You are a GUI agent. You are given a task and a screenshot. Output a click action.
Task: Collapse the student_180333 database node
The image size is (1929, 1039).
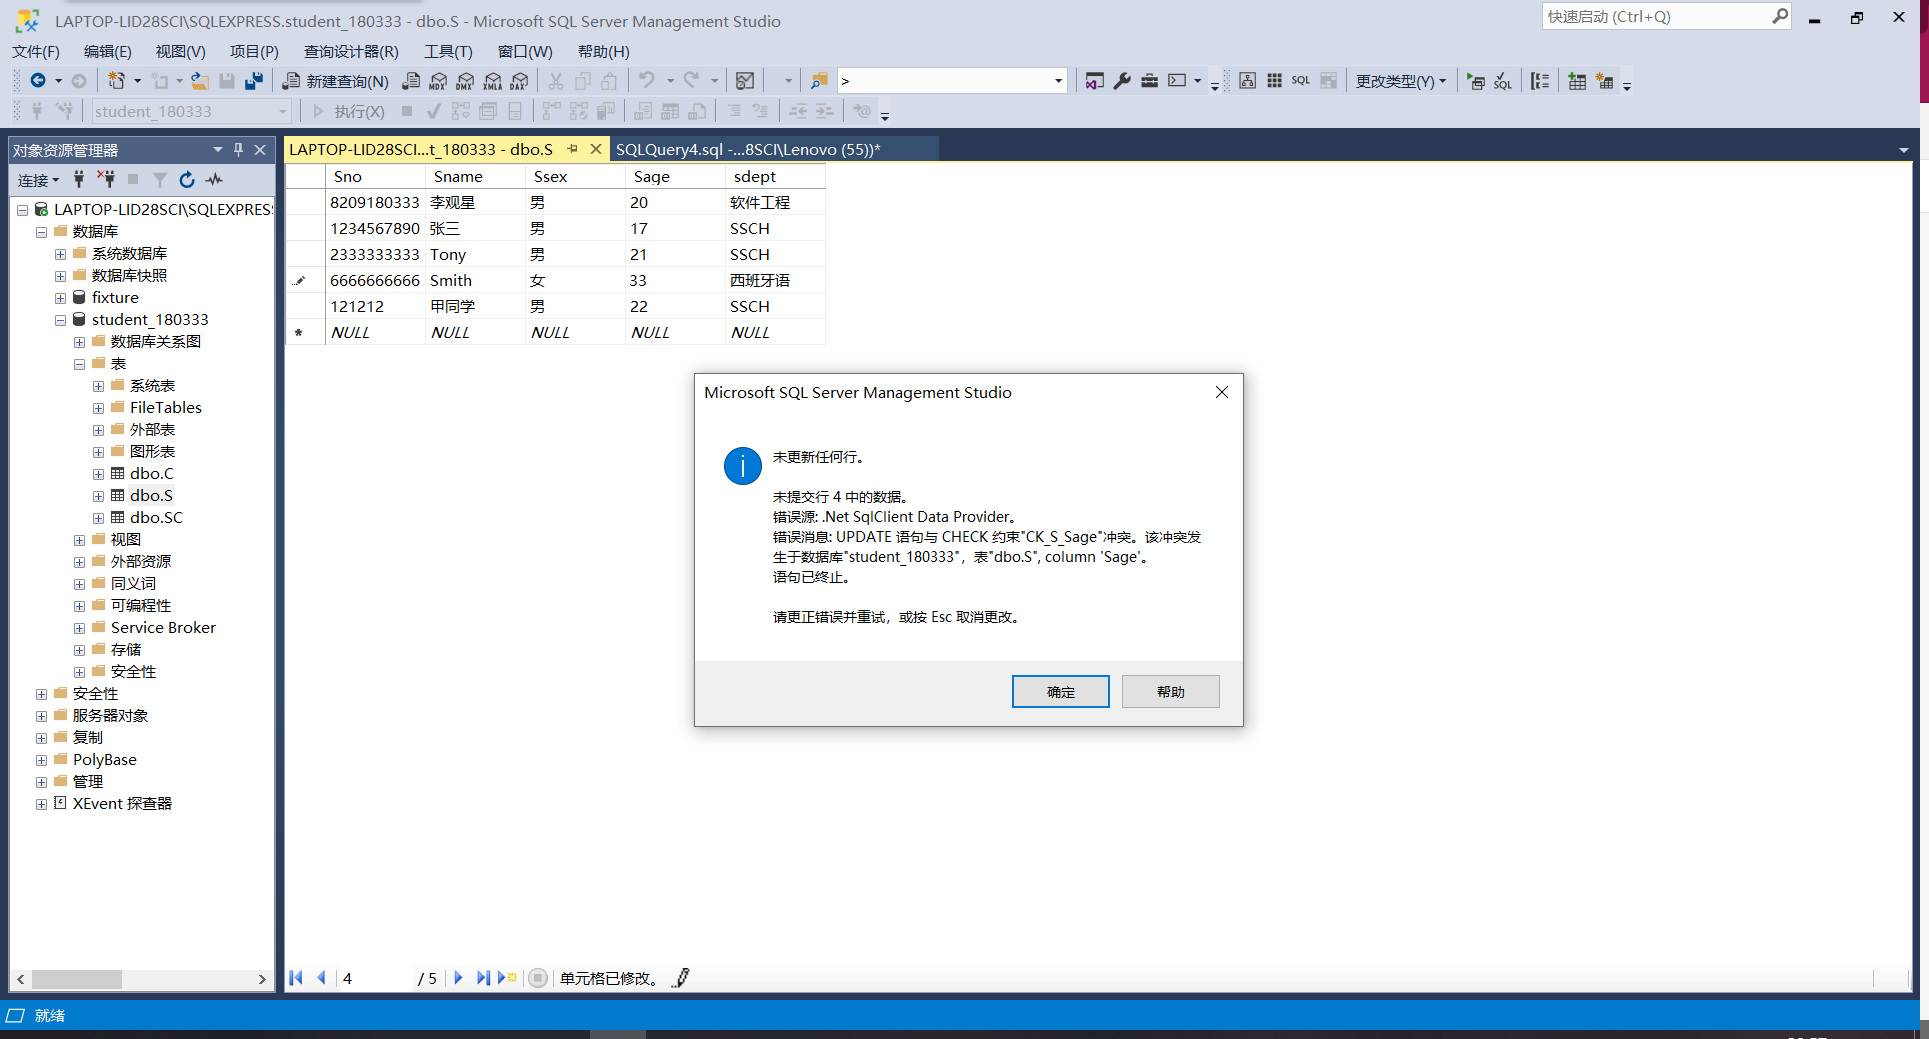(60, 320)
